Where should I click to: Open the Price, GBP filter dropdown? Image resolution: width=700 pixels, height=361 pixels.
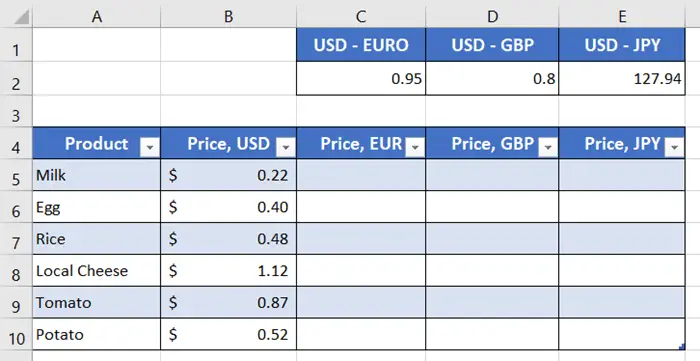pyautogui.click(x=548, y=147)
